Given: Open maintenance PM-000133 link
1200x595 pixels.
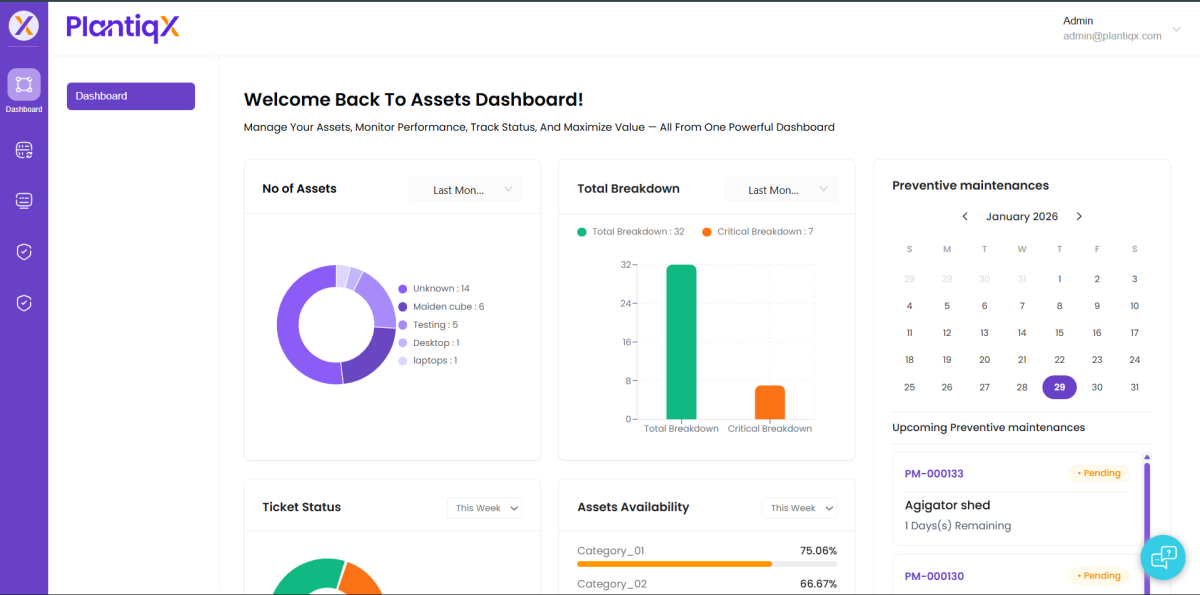Looking at the screenshot, I should point(934,474).
